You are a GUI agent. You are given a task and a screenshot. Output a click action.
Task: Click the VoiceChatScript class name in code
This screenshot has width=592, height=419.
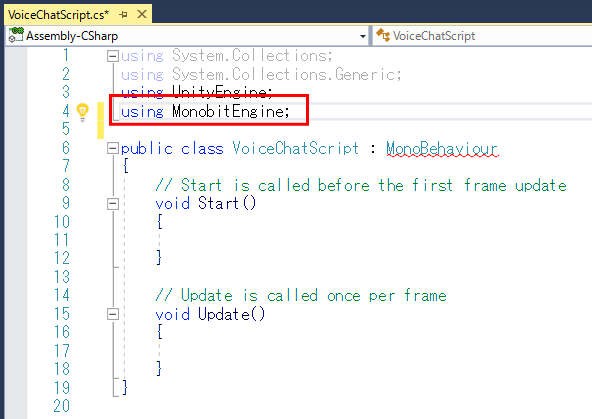coord(296,148)
